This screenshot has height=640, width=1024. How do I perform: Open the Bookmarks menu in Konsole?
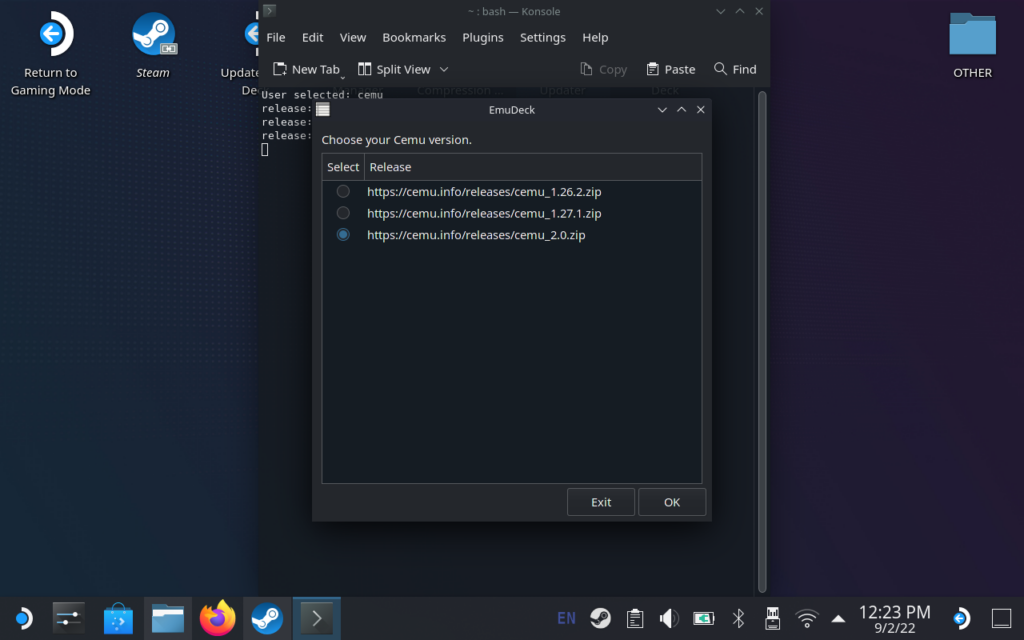414,37
